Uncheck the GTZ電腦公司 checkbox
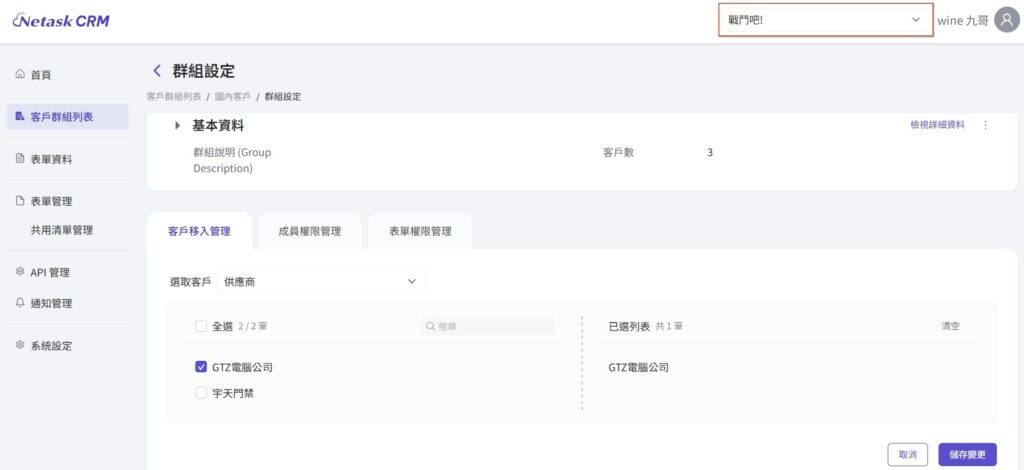 point(202,367)
